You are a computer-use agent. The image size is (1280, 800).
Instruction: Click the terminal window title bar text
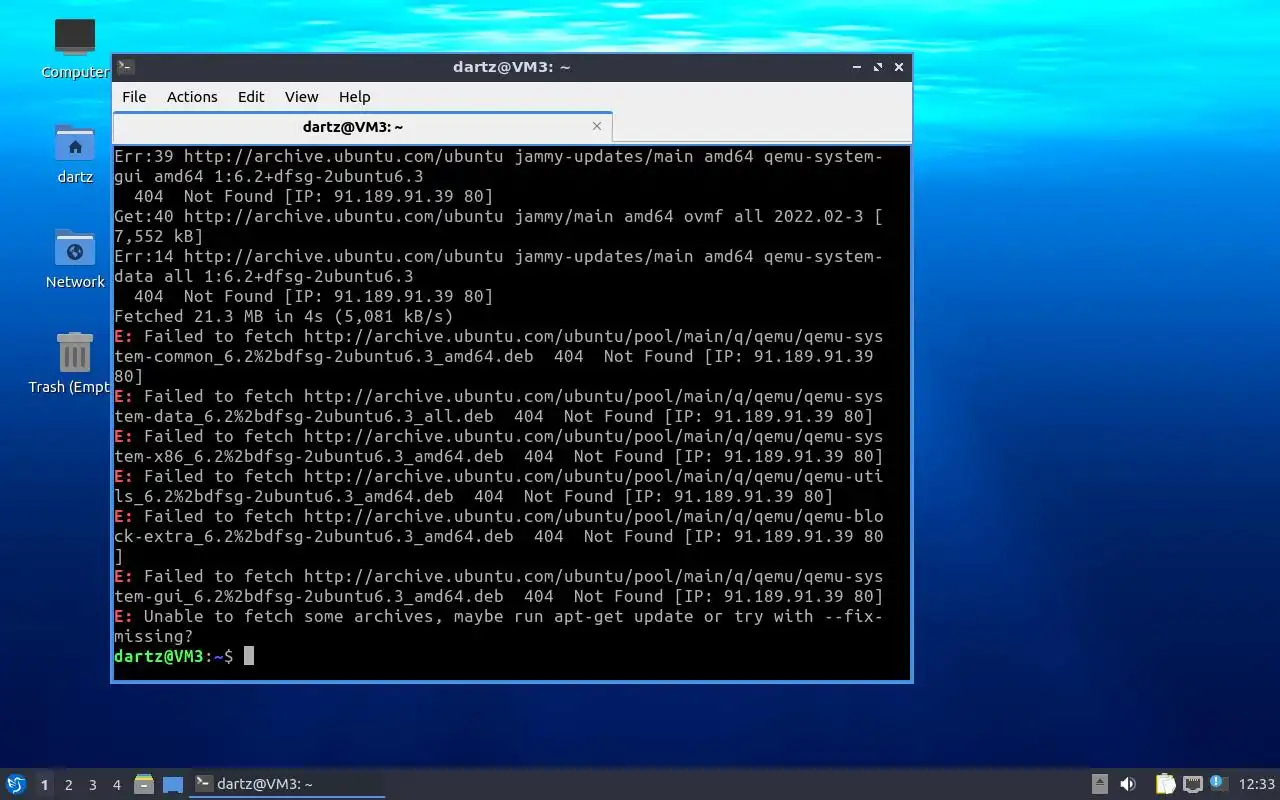point(511,67)
